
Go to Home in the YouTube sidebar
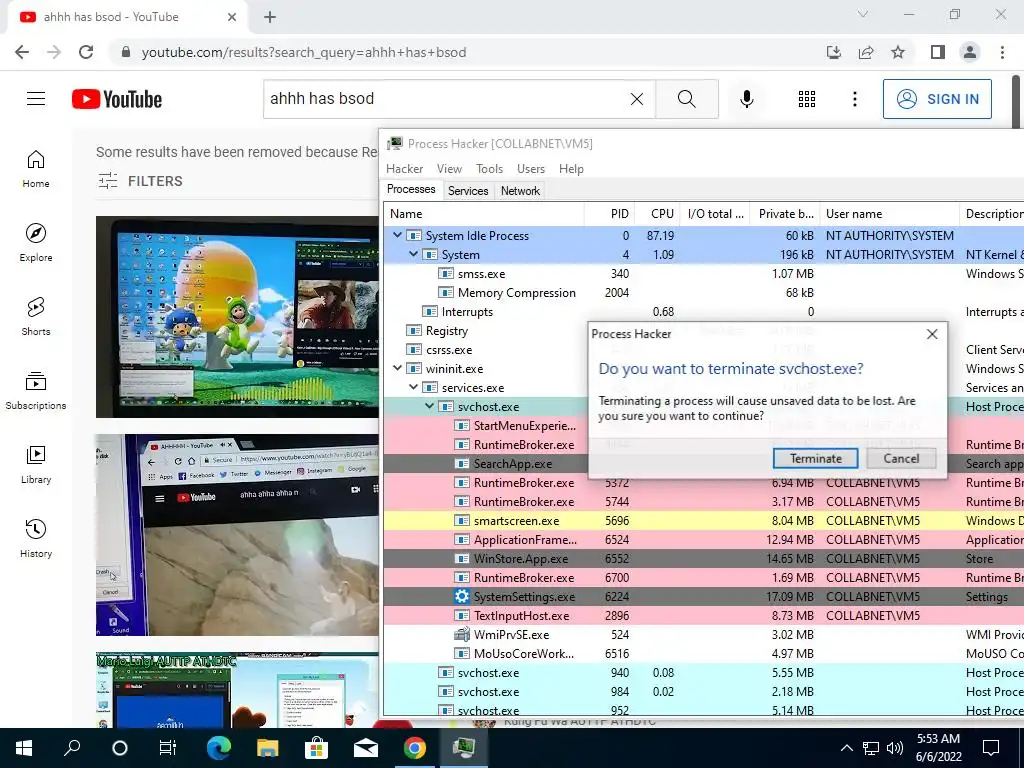click(36, 169)
